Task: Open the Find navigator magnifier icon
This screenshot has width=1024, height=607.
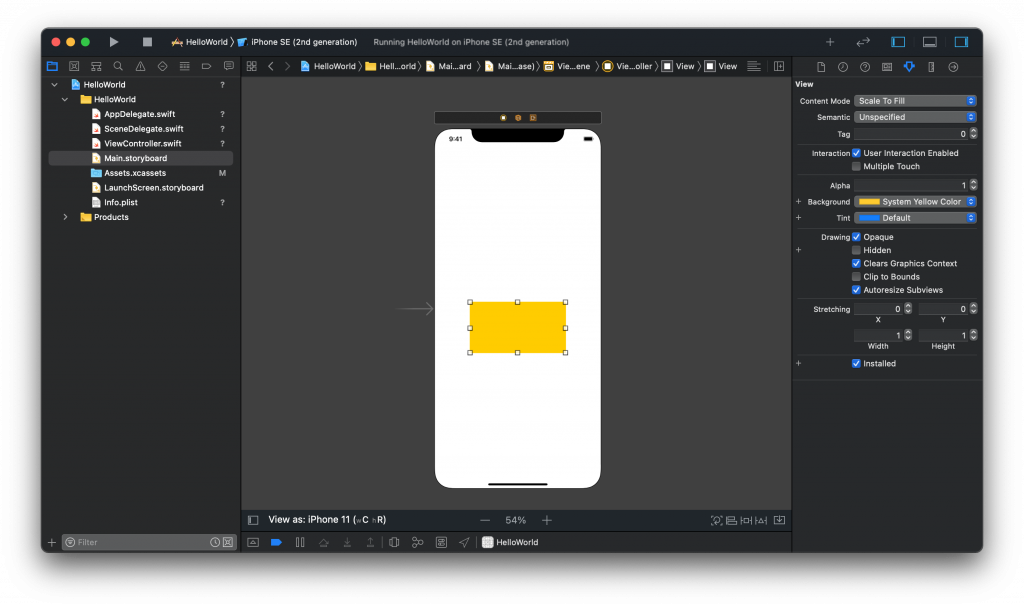Action: click(x=118, y=66)
